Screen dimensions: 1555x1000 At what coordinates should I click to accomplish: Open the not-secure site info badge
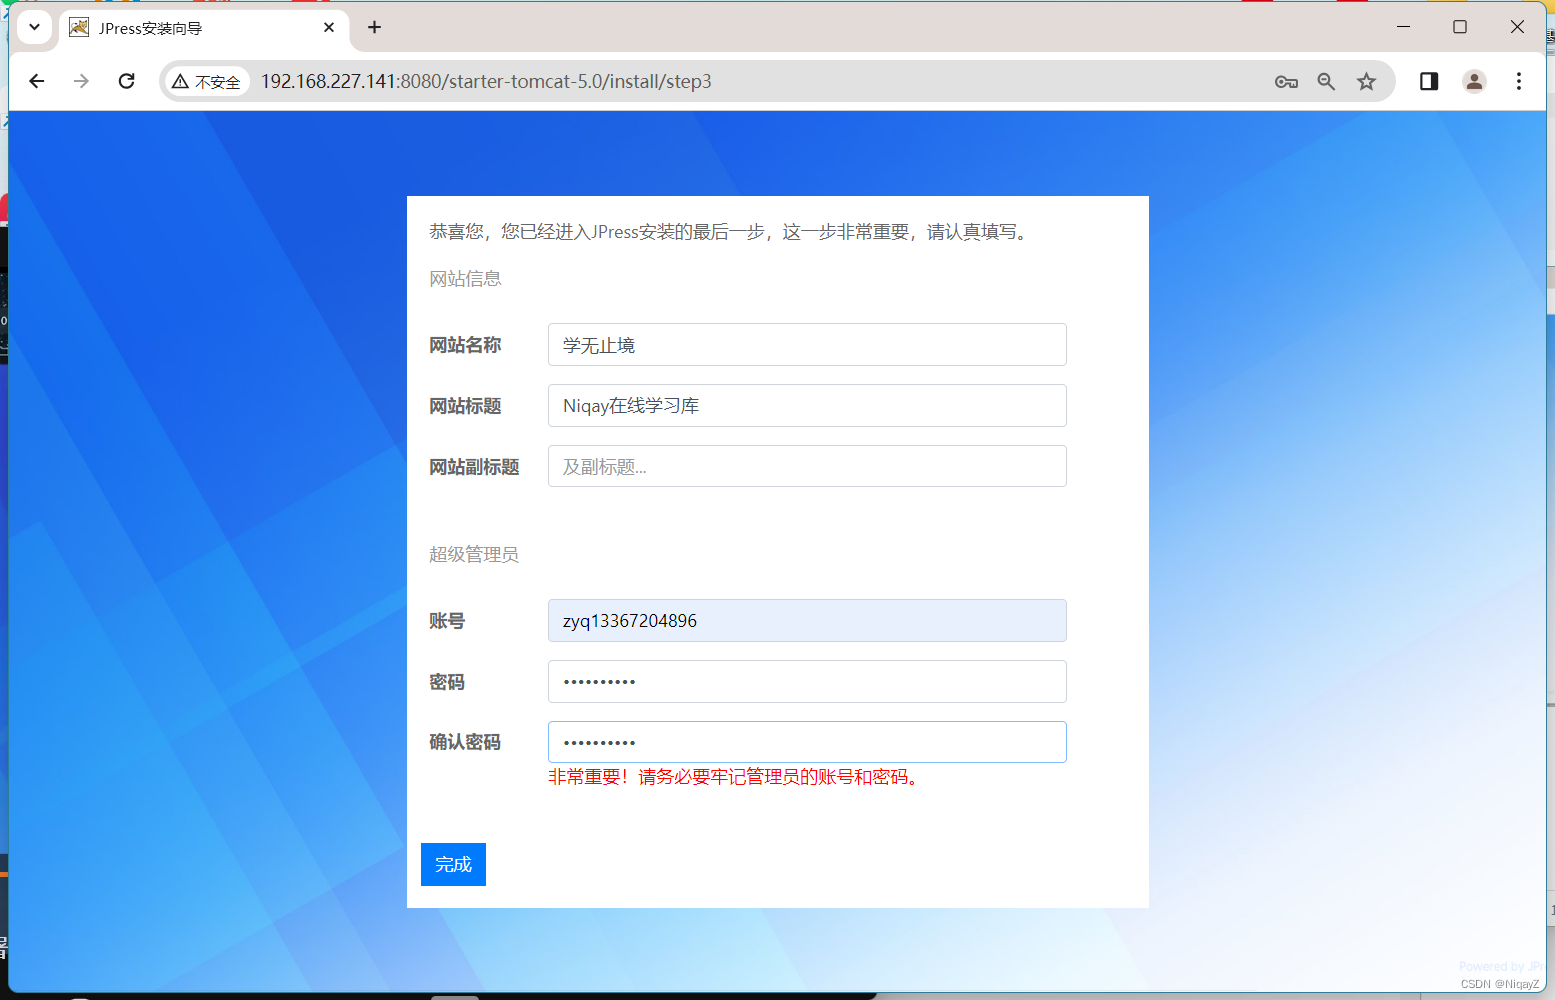(x=207, y=82)
